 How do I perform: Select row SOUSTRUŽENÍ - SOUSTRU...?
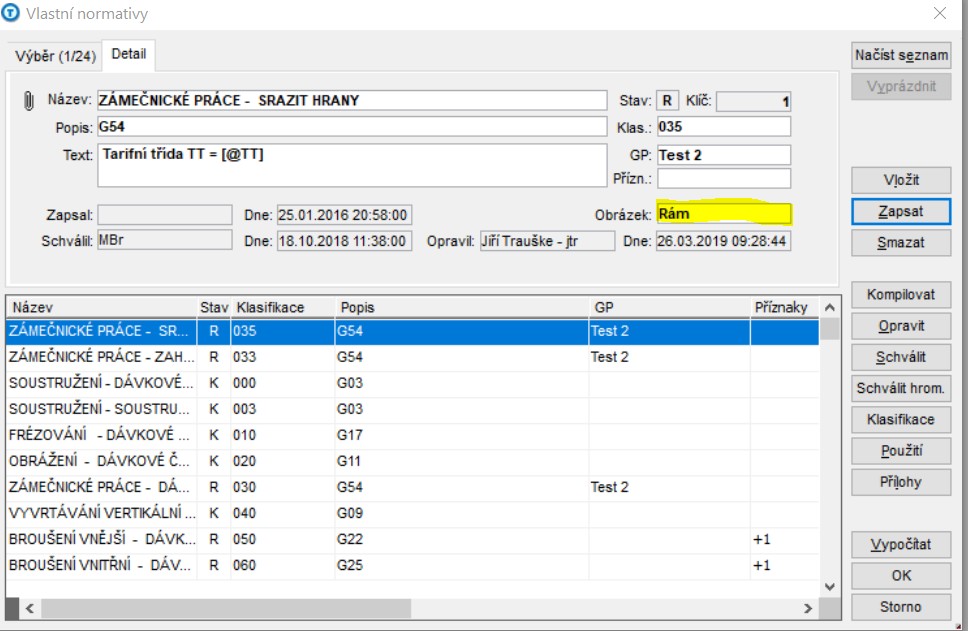412,409
